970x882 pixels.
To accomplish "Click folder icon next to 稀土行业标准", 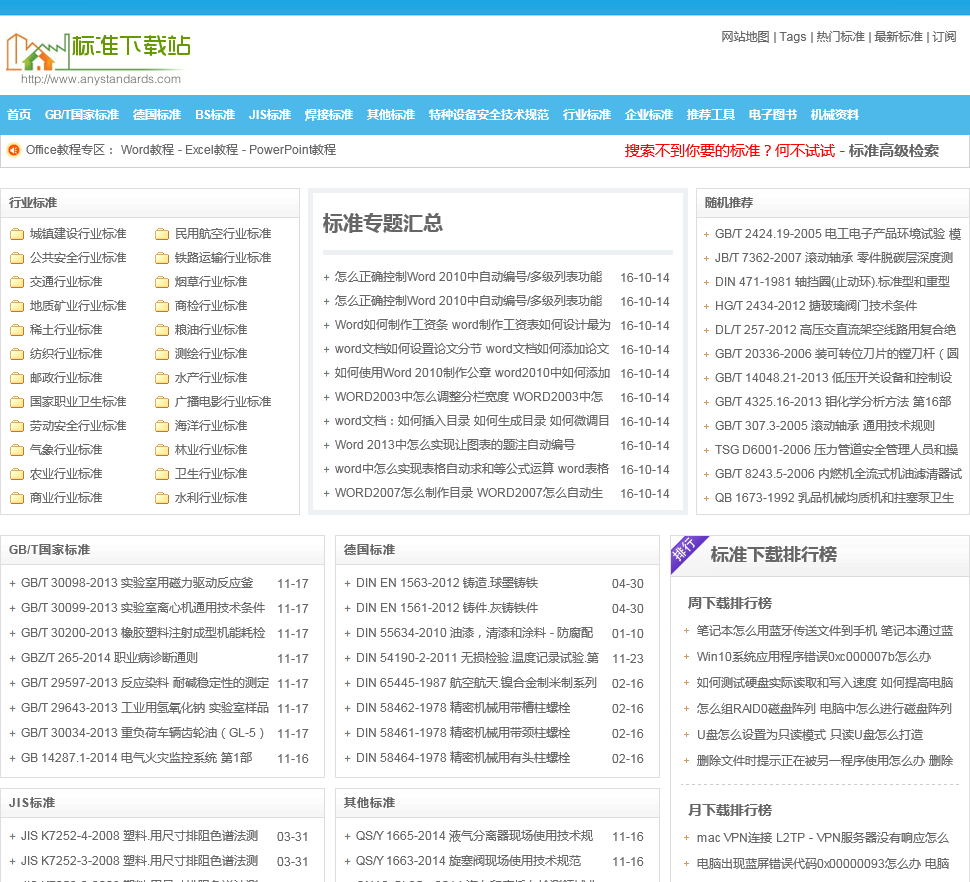I will point(17,330).
